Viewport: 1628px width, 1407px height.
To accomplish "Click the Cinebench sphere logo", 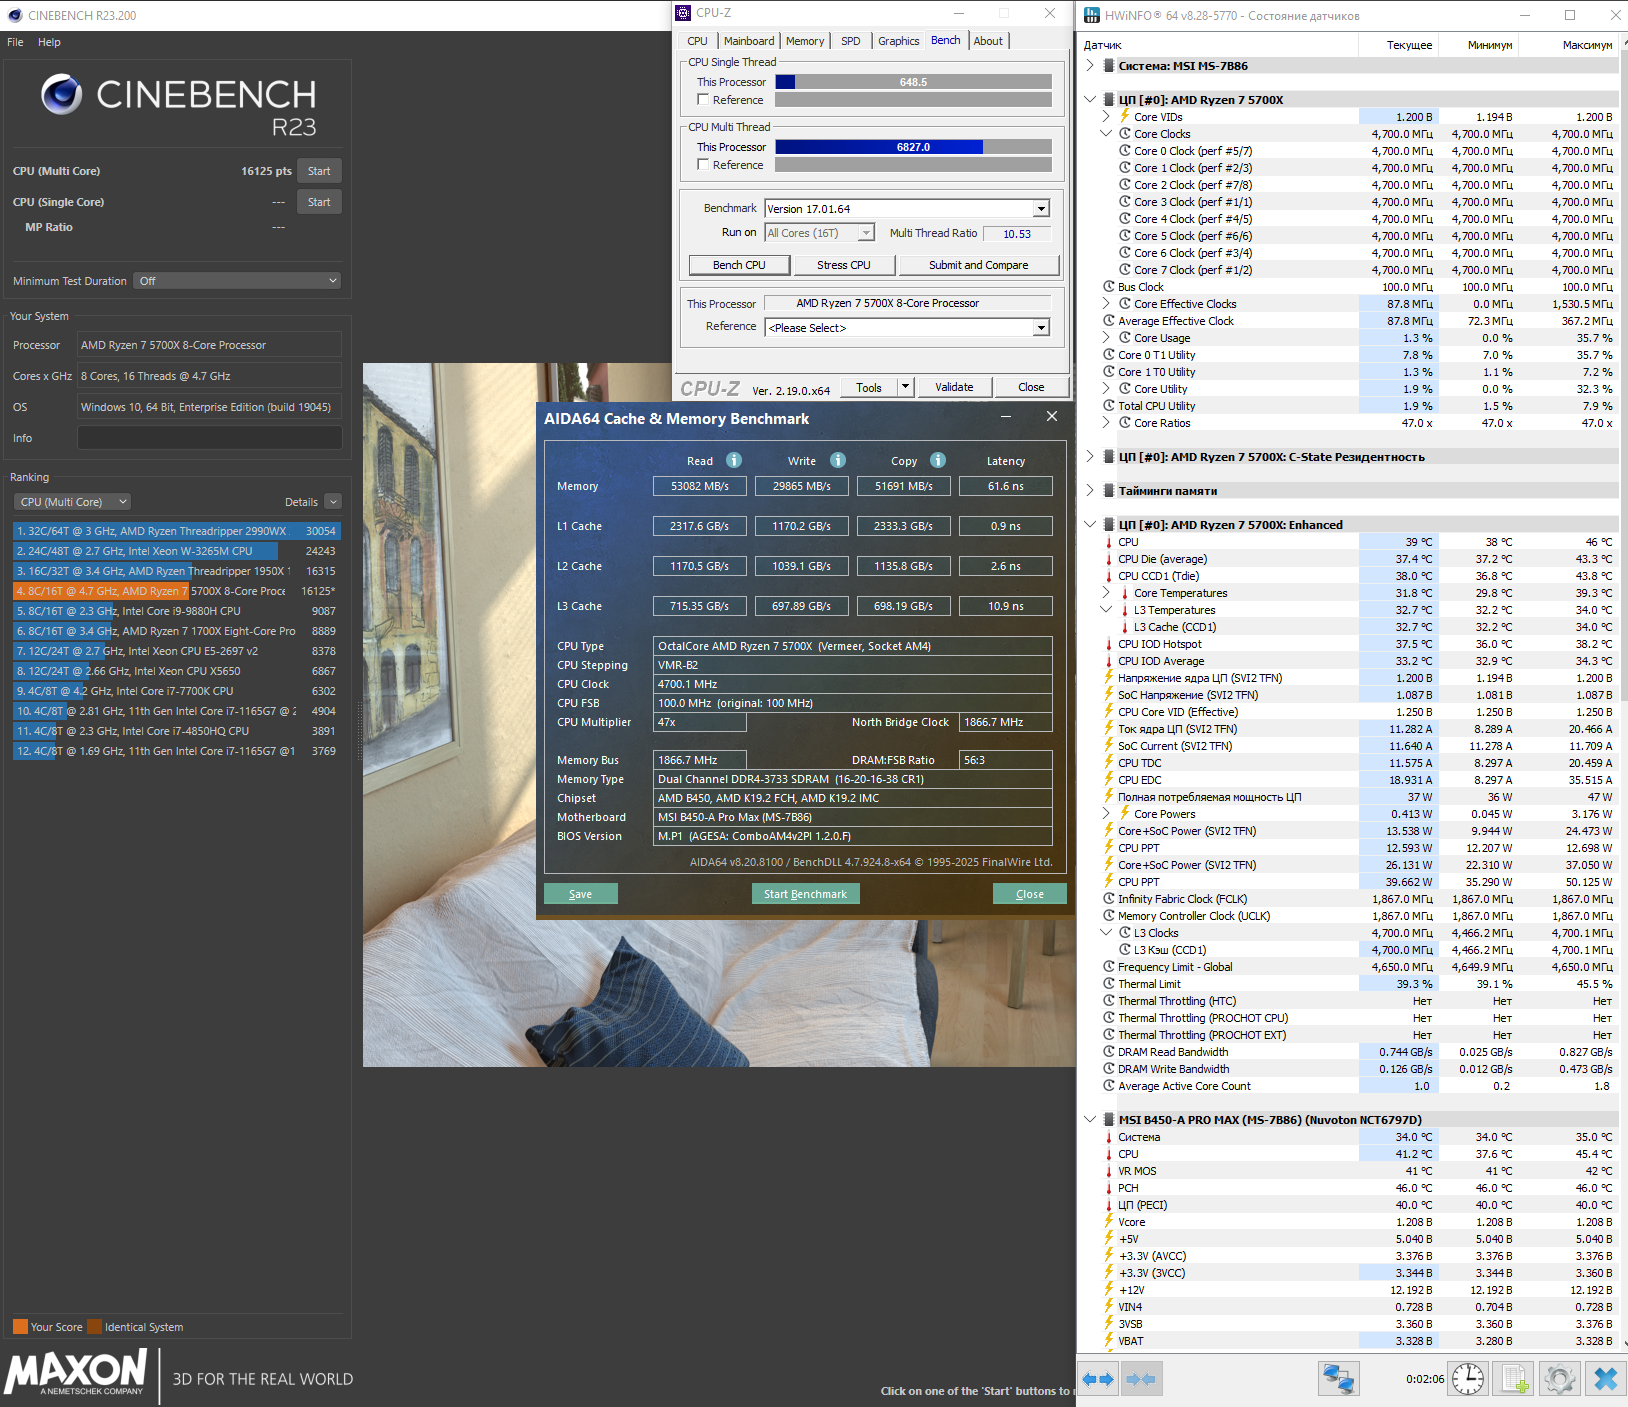I will [62, 94].
